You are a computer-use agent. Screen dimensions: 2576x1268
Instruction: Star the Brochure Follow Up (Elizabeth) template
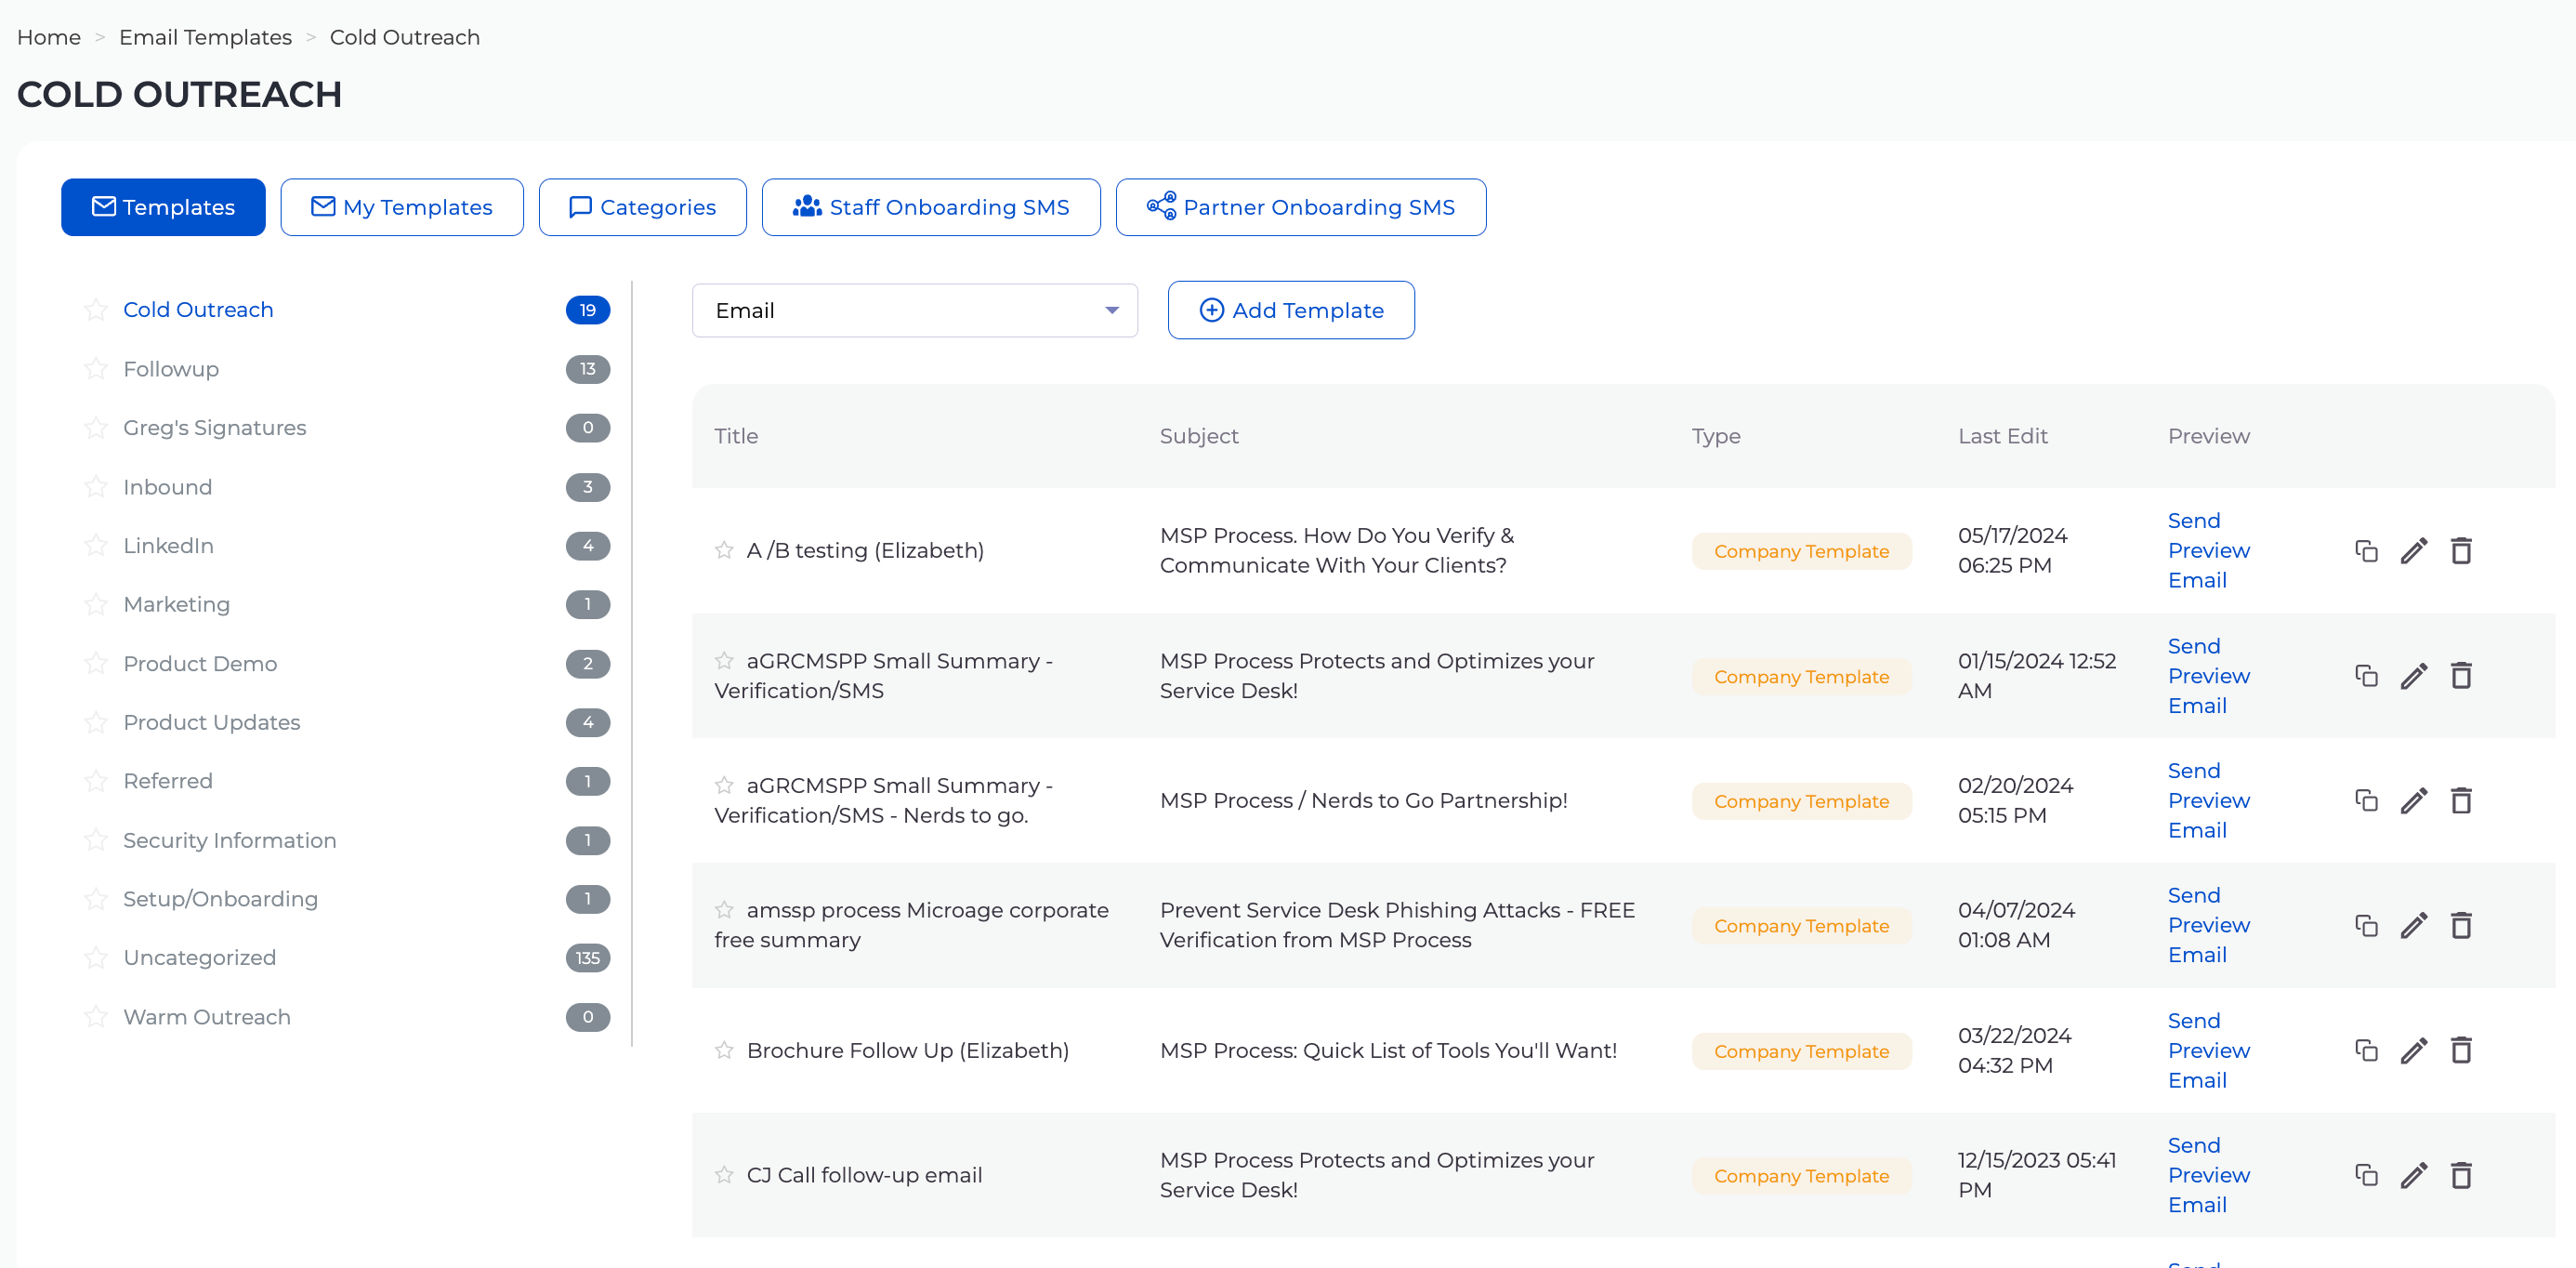coord(724,1050)
